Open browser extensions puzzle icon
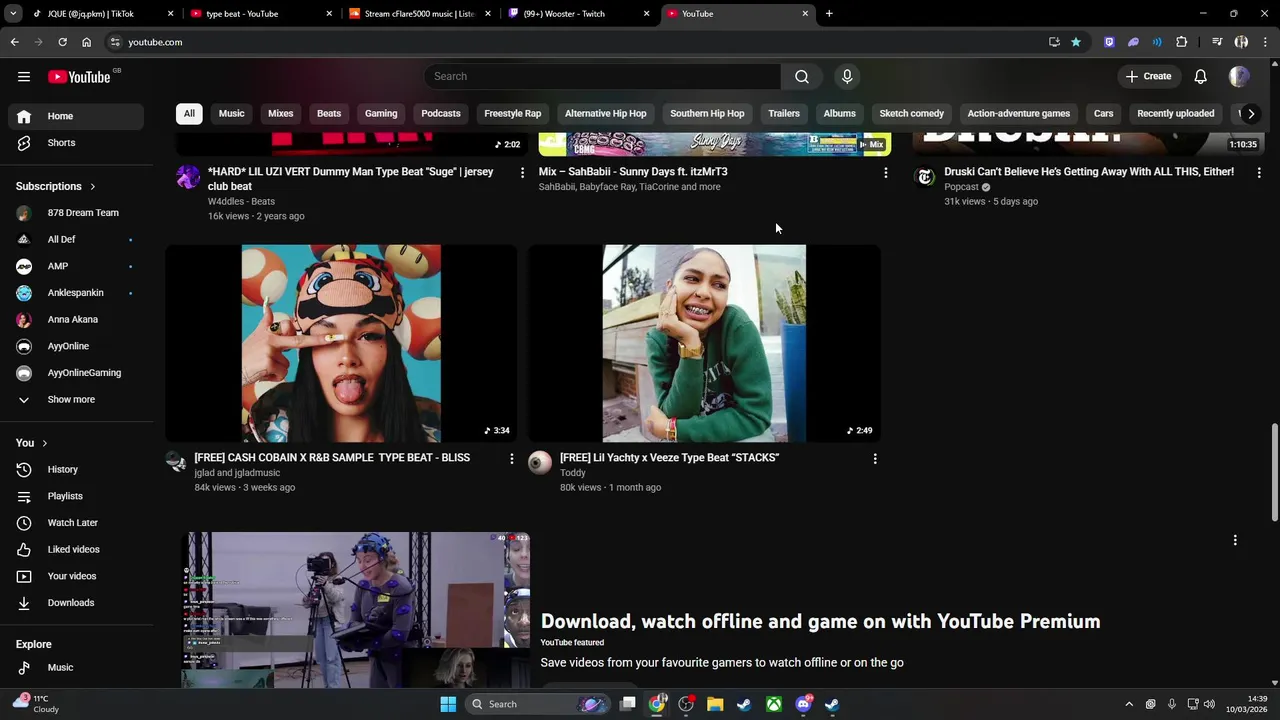The image size is (1280, 720). click(1181, 42)
